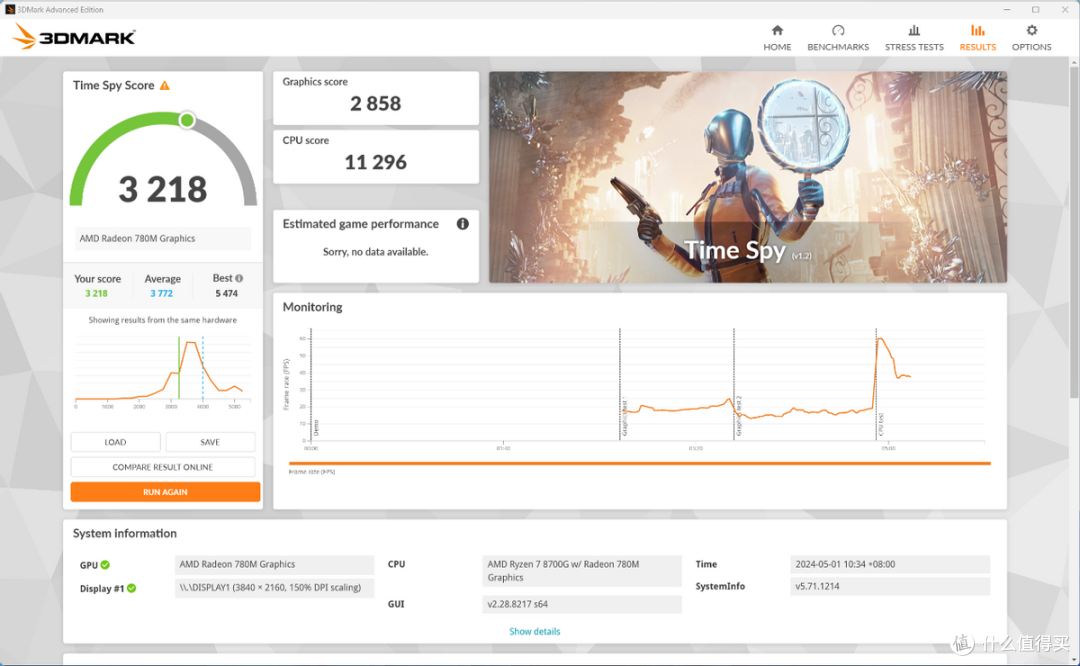Click the 3DMark logo
The image size is (1080, 666).
click(74, 37)
